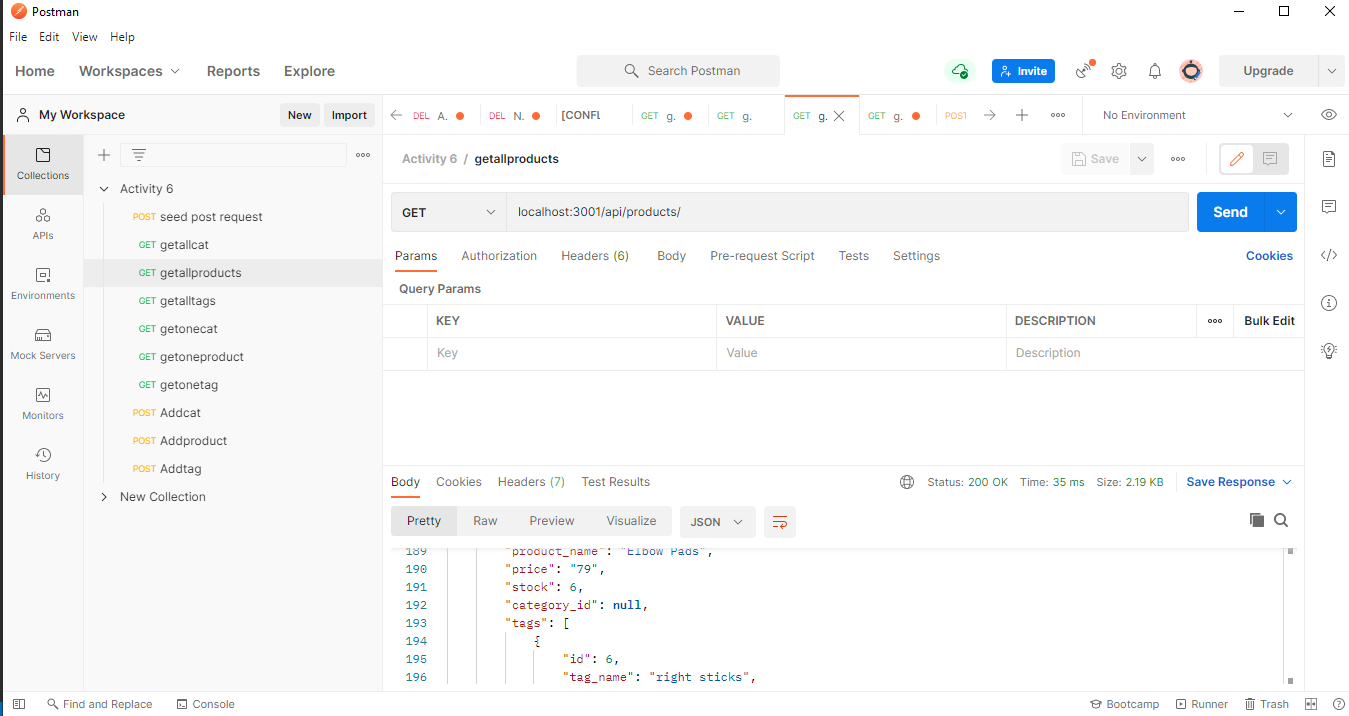Open the Documentation panel in the right sidebar

[1329, 158]
